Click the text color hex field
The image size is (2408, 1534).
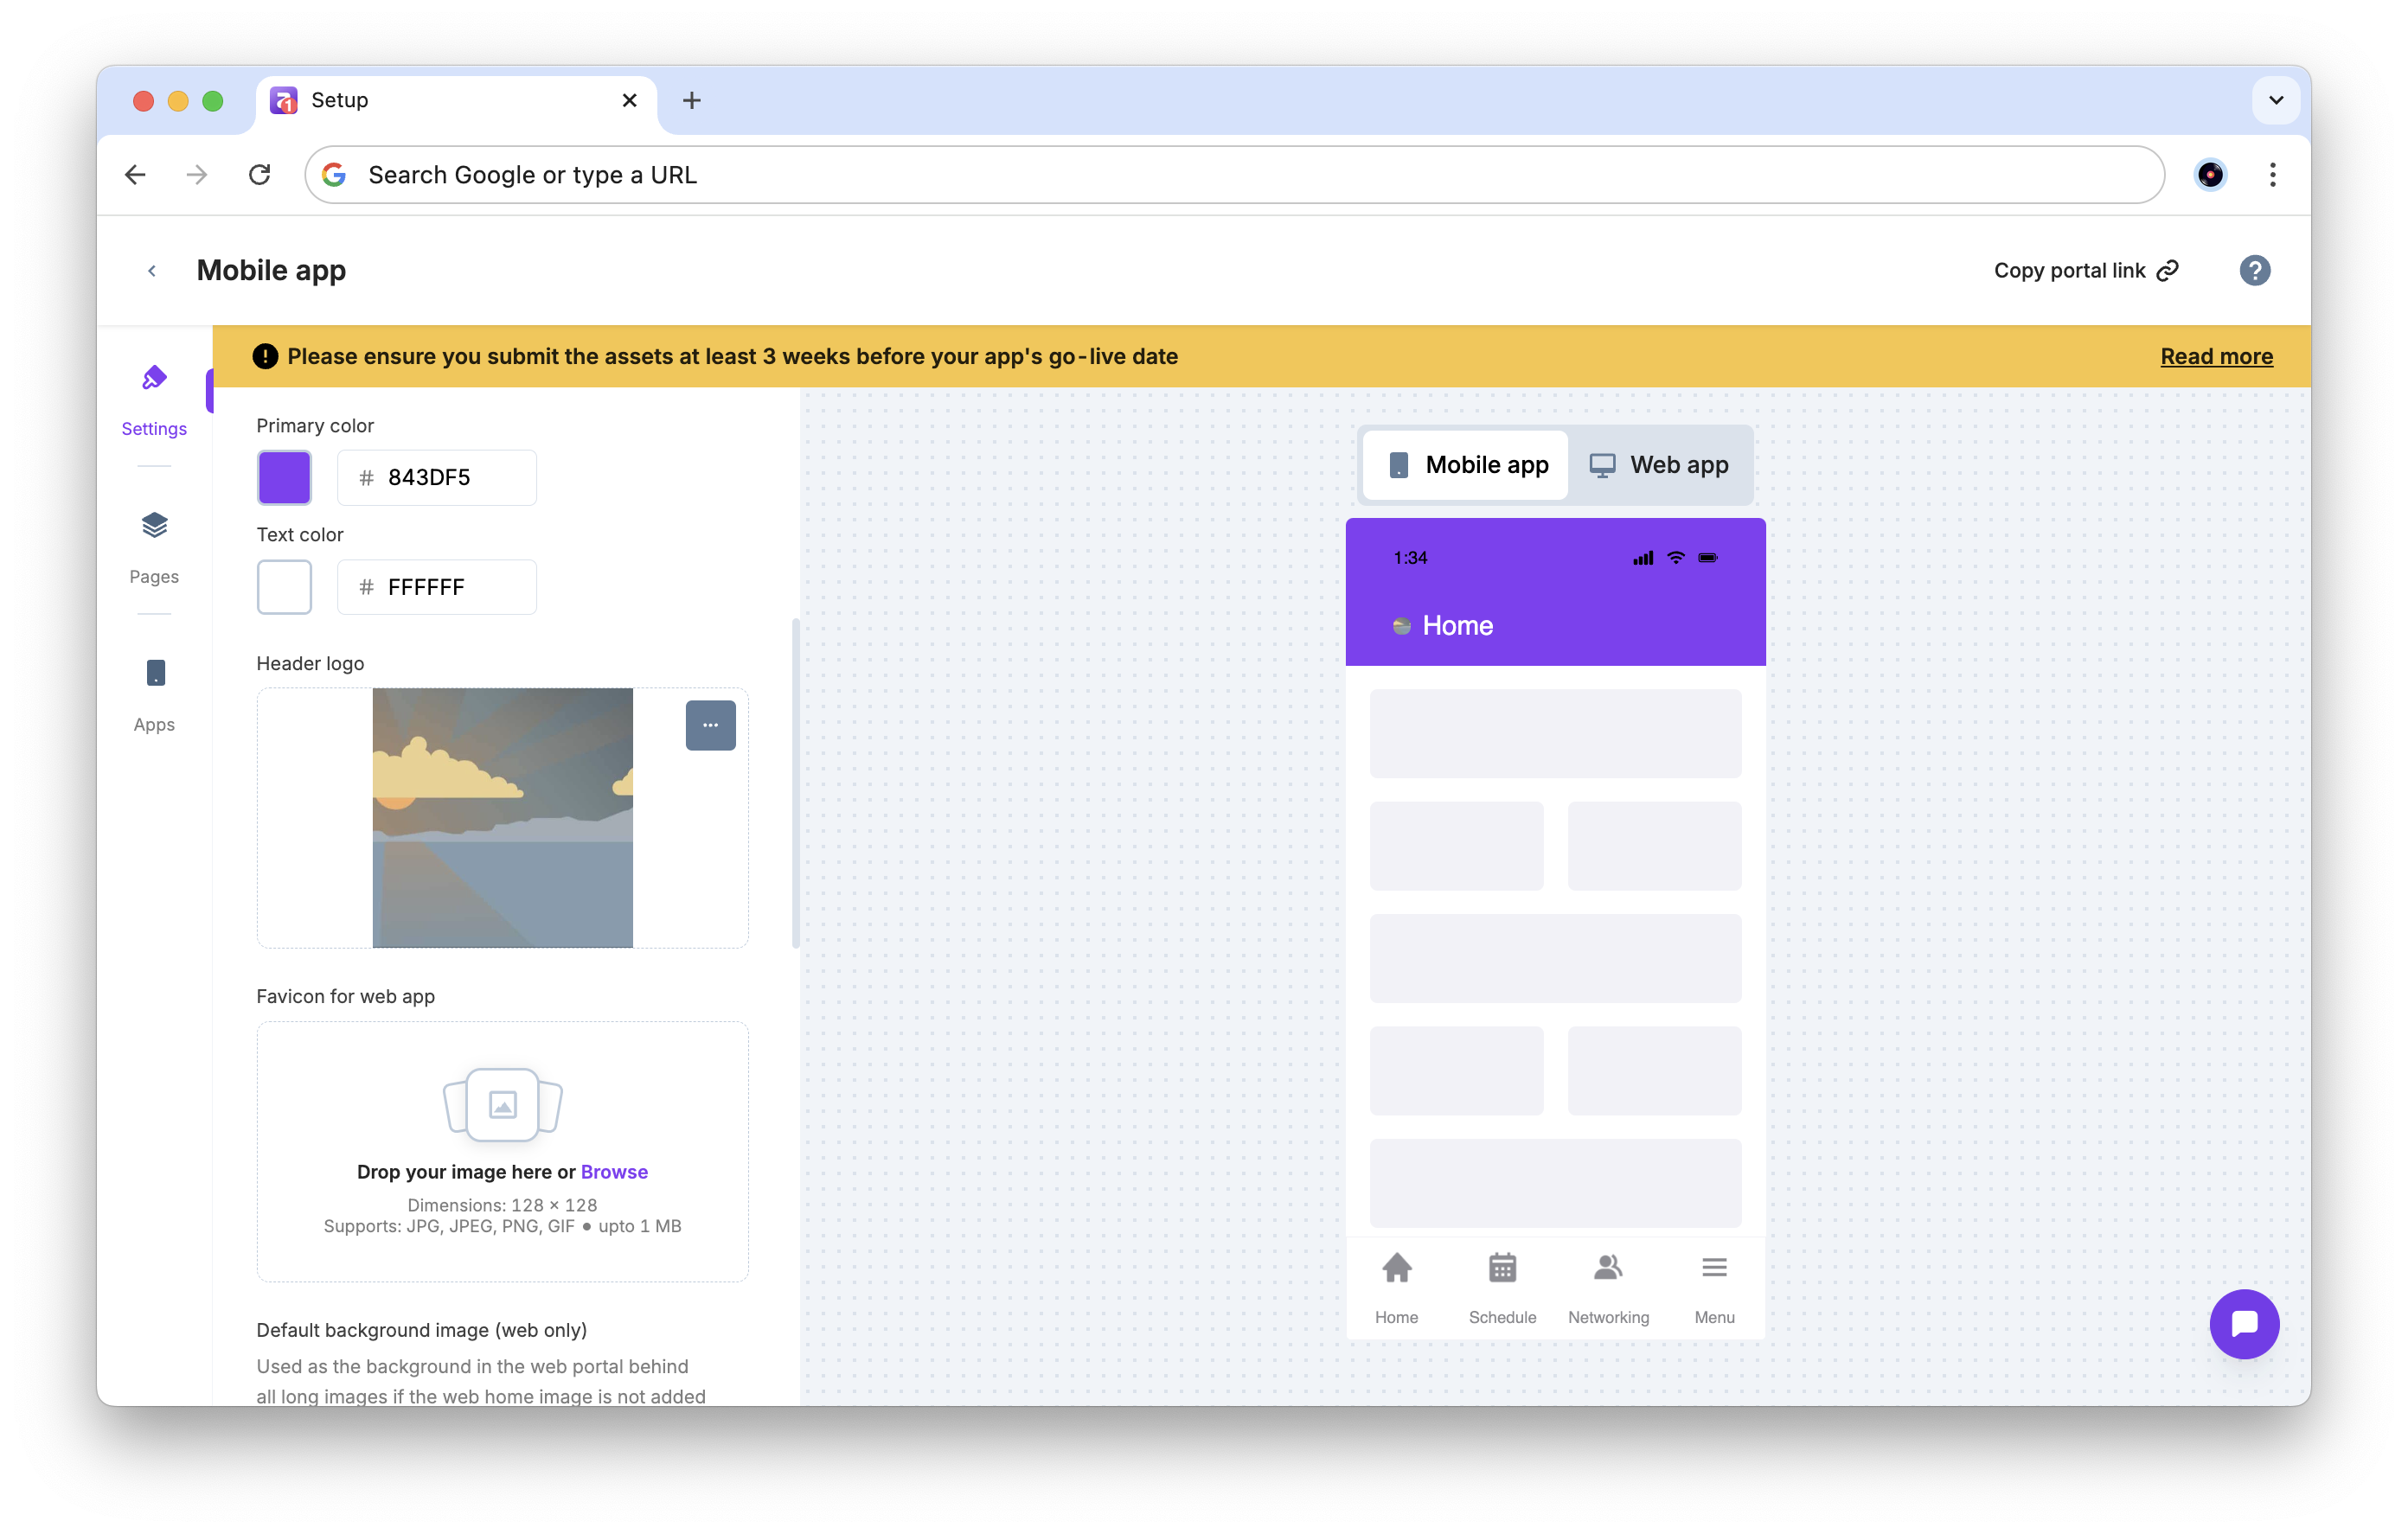coord(450,587)
